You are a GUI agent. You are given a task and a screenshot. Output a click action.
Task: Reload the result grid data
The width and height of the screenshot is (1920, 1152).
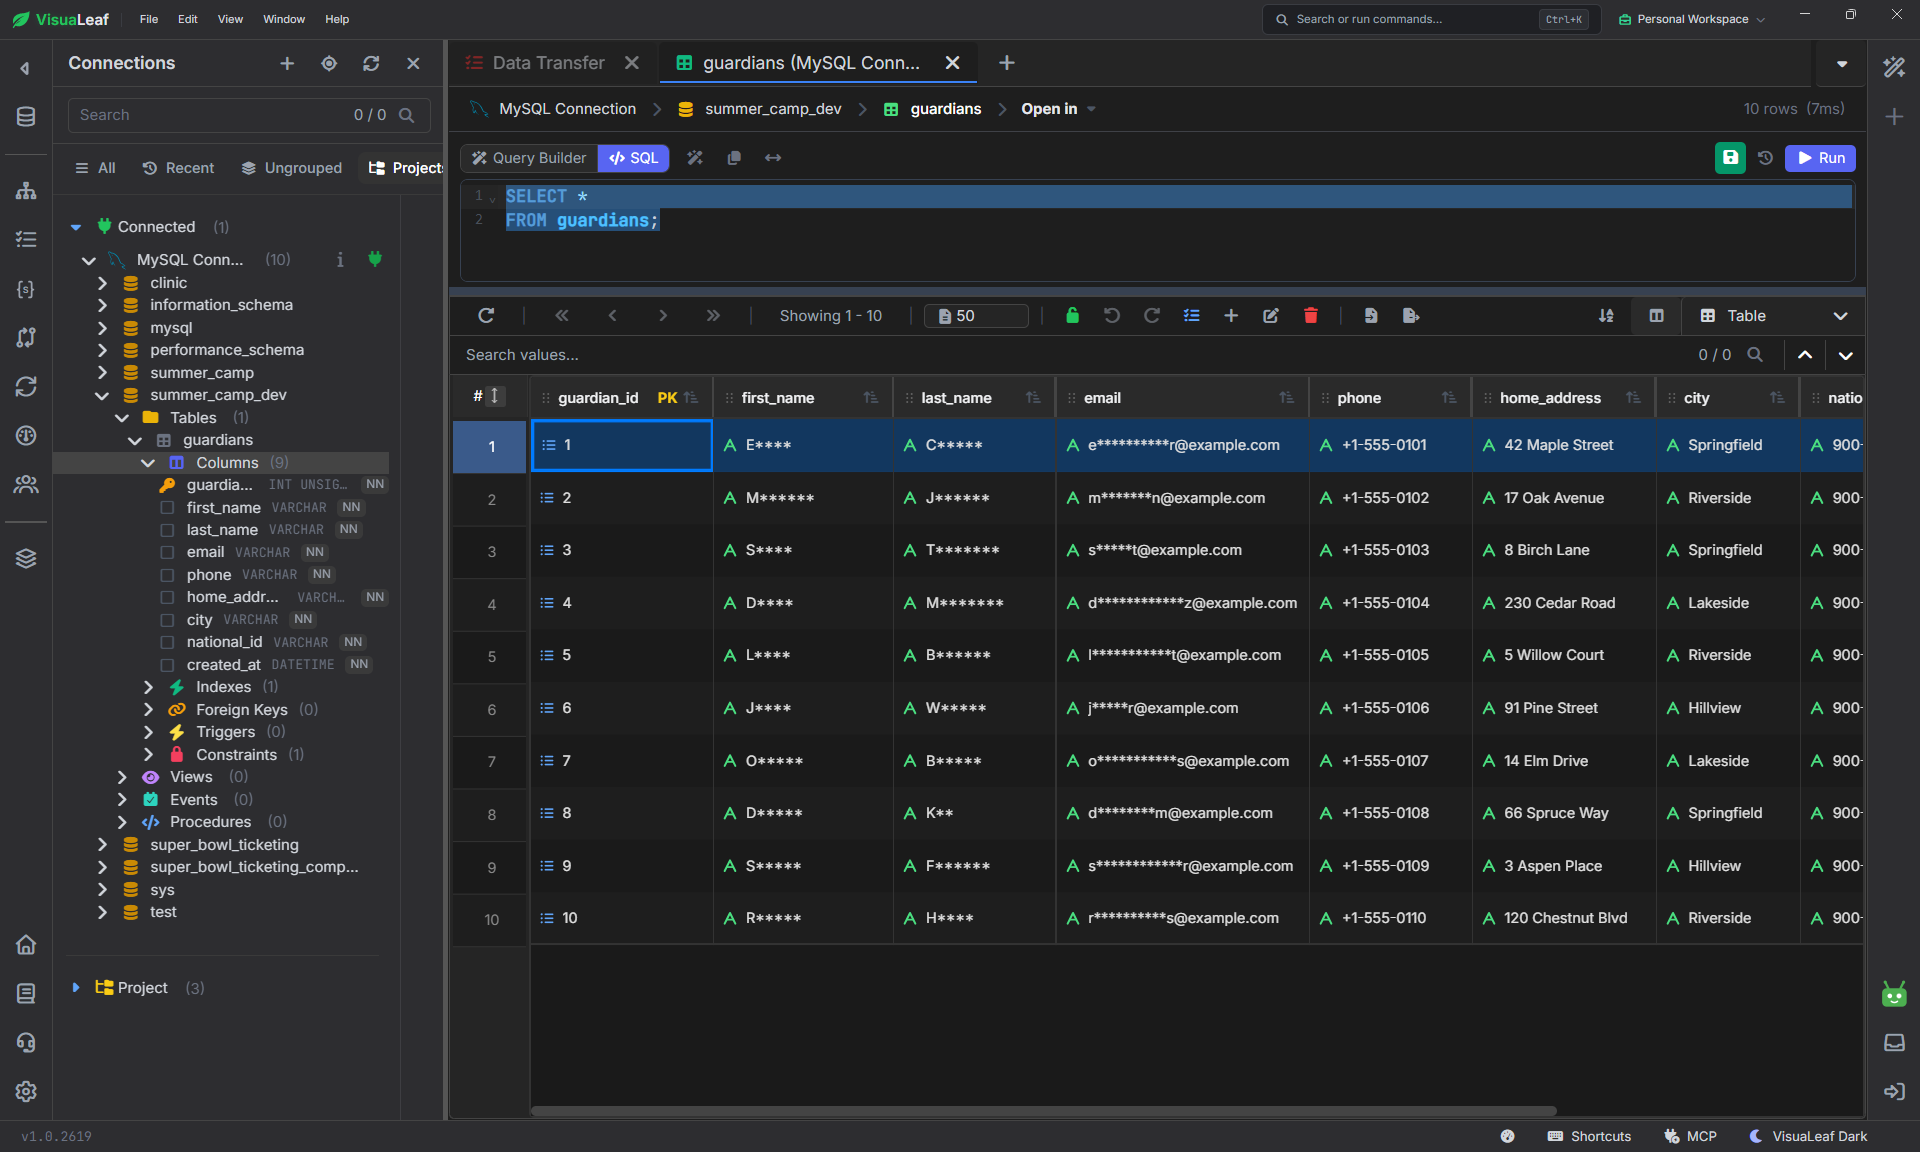tap(486, 316)
